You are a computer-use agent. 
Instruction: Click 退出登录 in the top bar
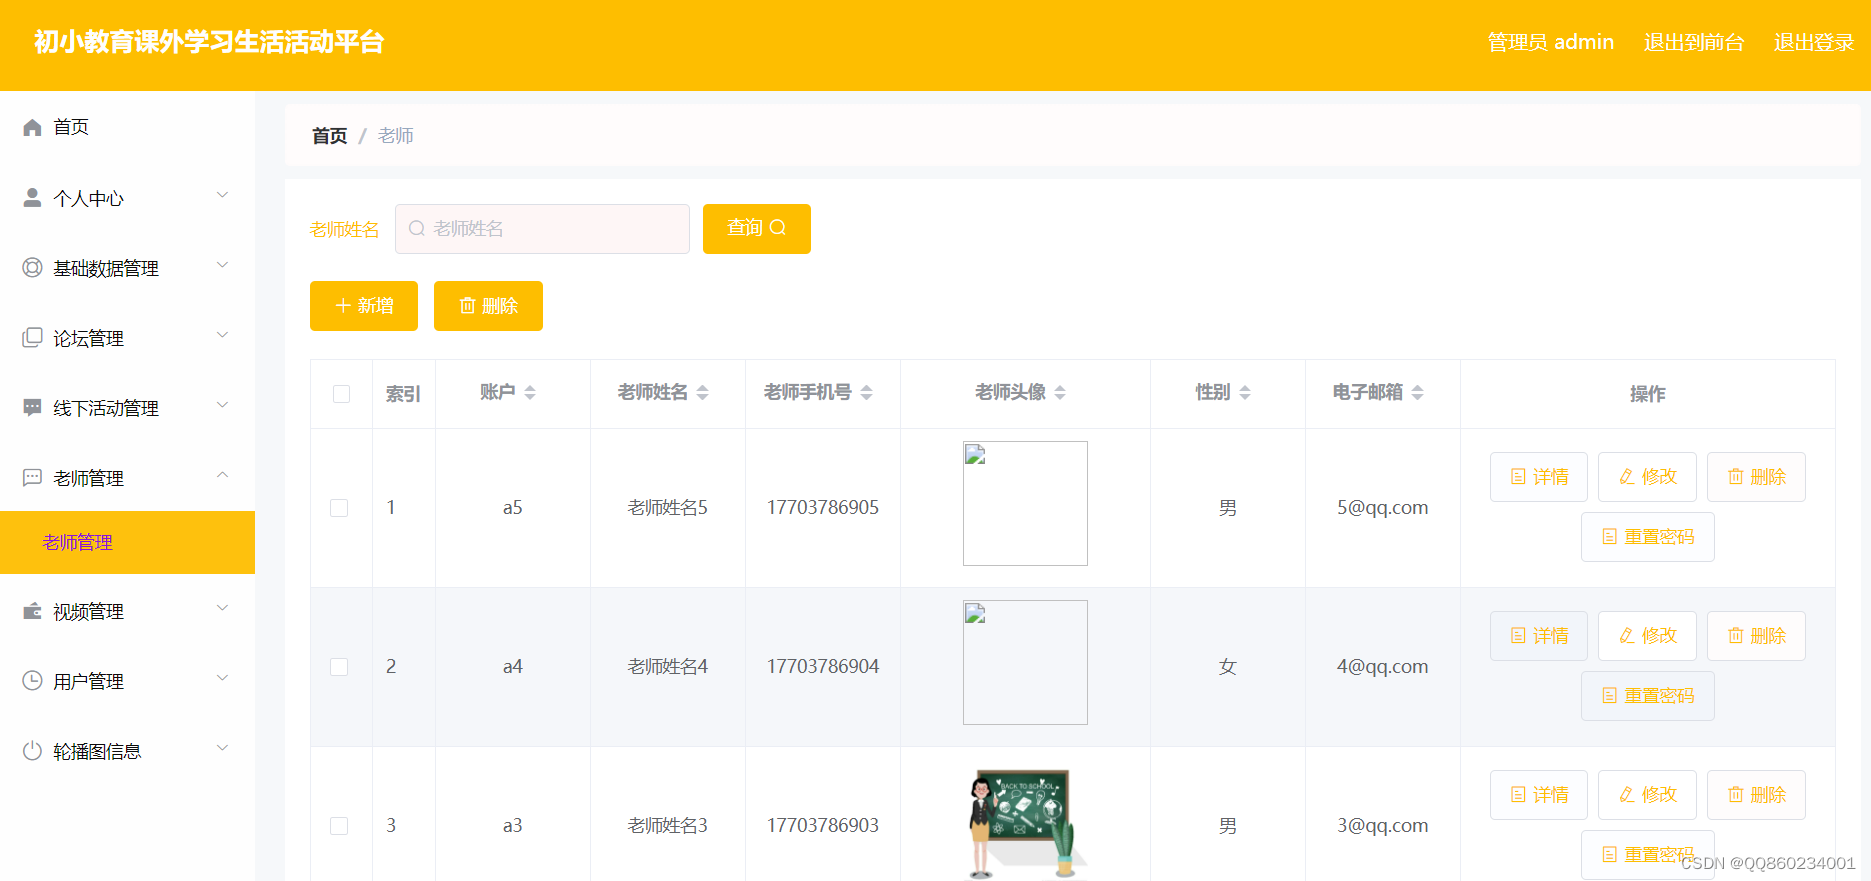(x=1814, y=42)
